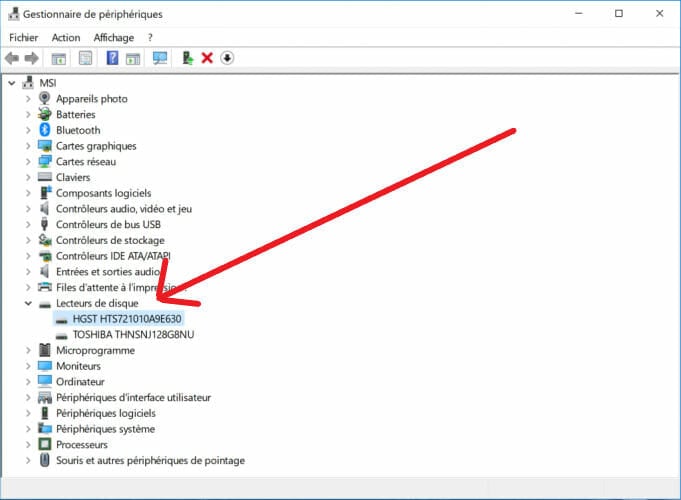This screenshot has height=500, width=681.
Task: Open the Properties toolbar icon
Action: pos(86,58)
